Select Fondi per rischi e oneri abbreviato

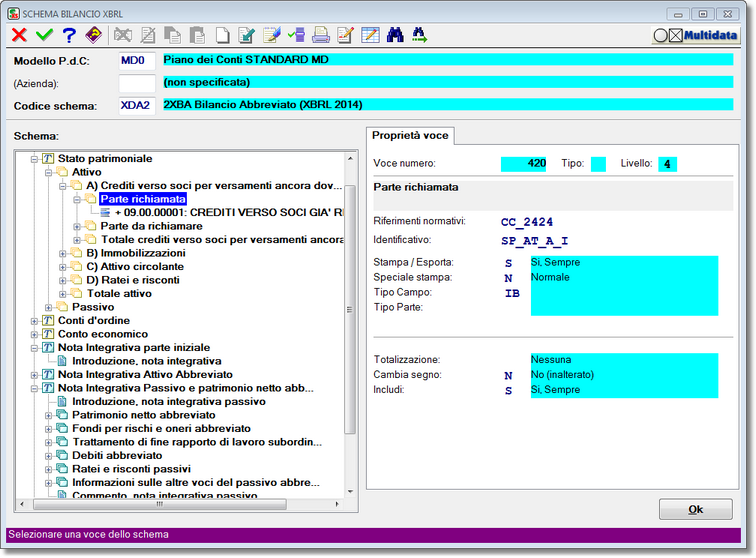(x=162, y=429)
